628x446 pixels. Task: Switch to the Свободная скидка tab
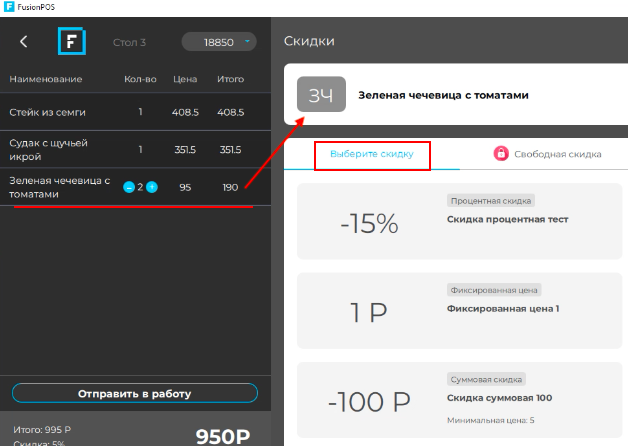tap(547, 154)
